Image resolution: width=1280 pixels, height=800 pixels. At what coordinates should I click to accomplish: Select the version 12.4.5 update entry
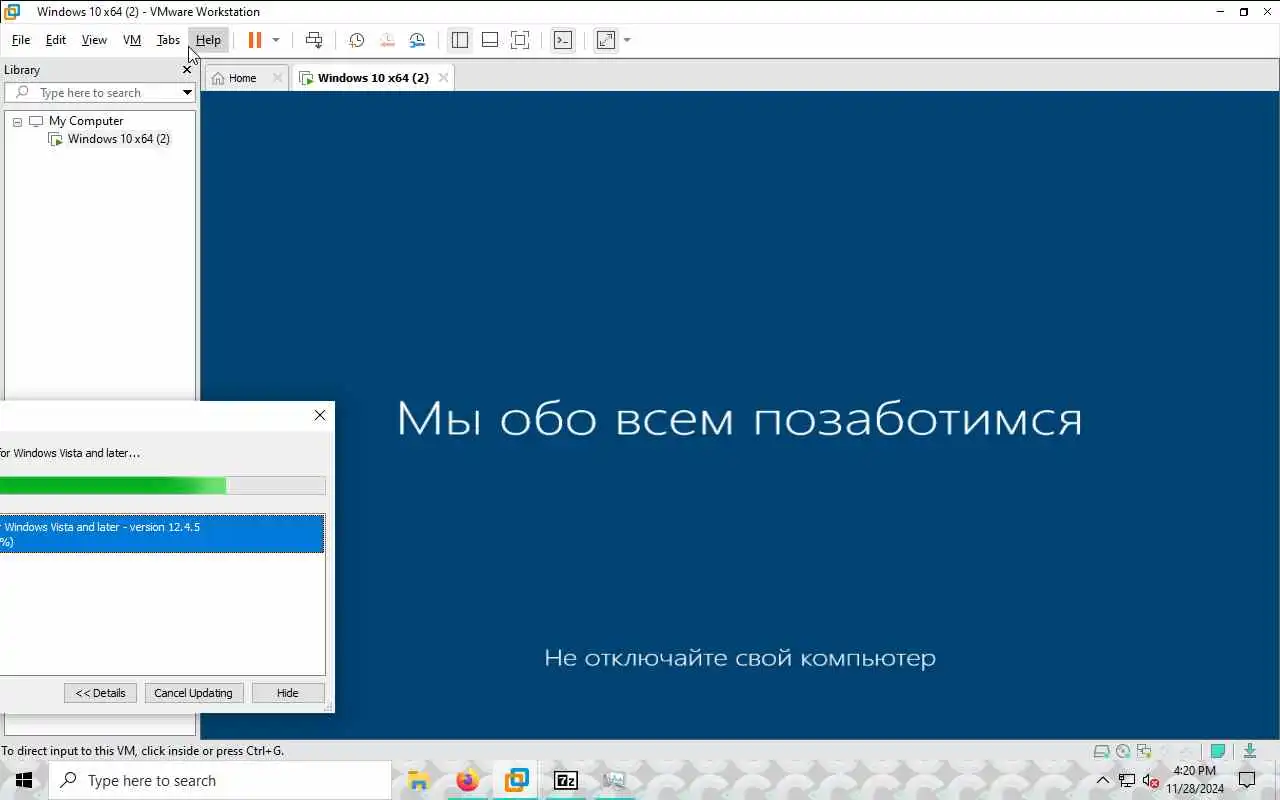(162, 534)
